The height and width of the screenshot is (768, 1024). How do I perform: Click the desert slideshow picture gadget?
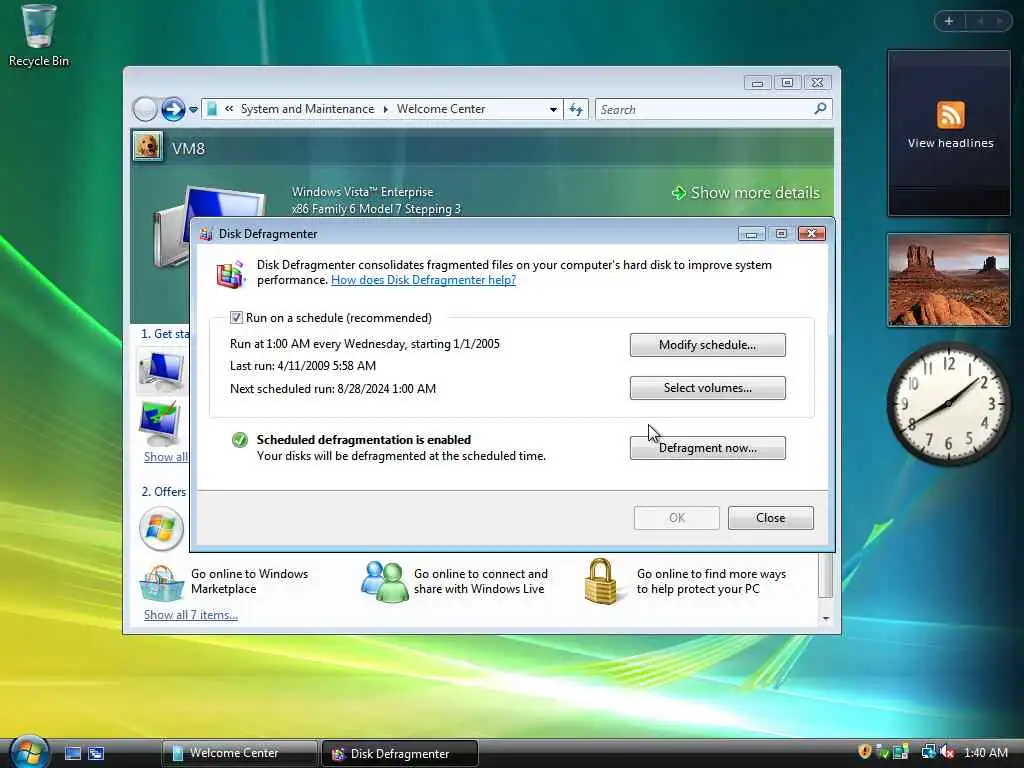tap(948, 280)
